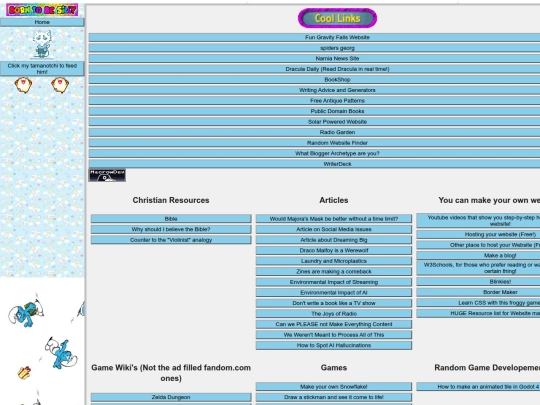540x405 pixels.
Task: Open Writing Advice and Generators link
Action: coord(314,90)
